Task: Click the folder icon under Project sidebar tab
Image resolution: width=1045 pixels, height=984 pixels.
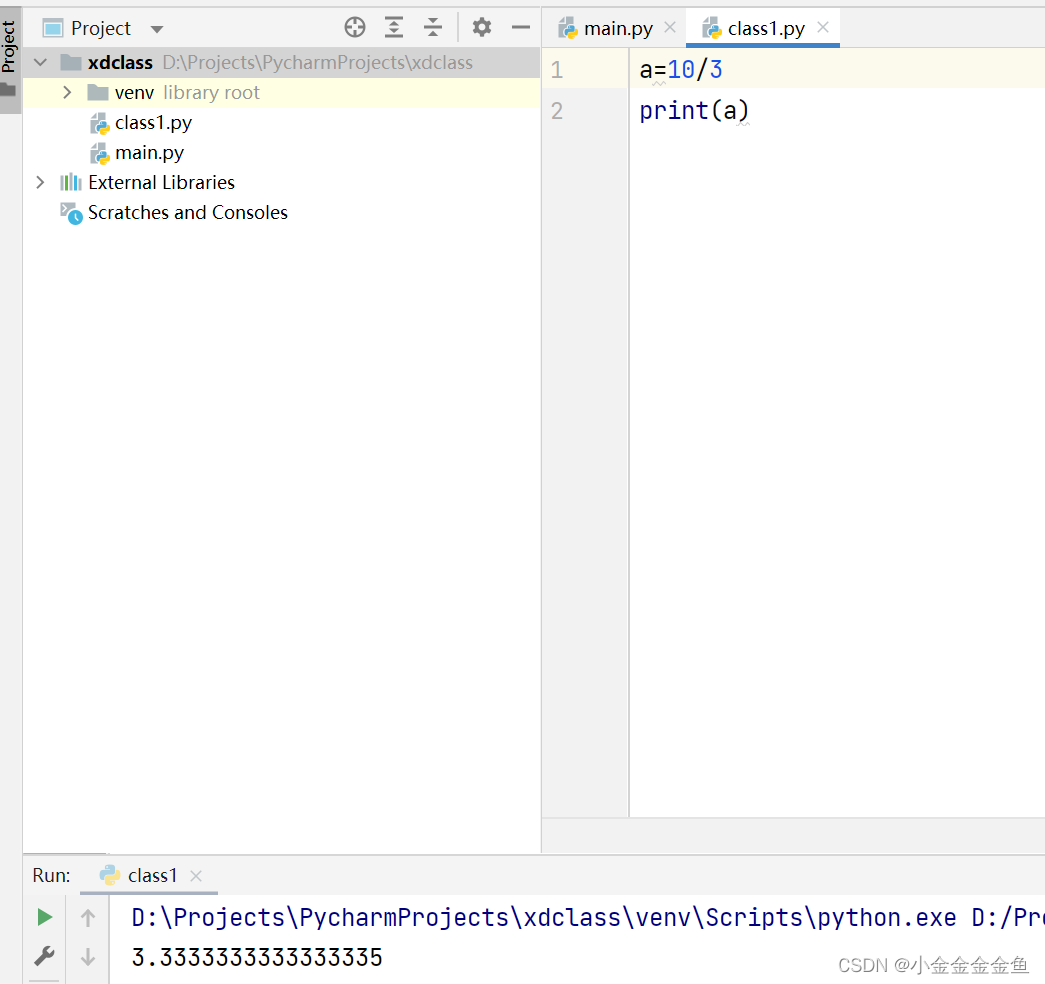Action: tap(8, 90)
